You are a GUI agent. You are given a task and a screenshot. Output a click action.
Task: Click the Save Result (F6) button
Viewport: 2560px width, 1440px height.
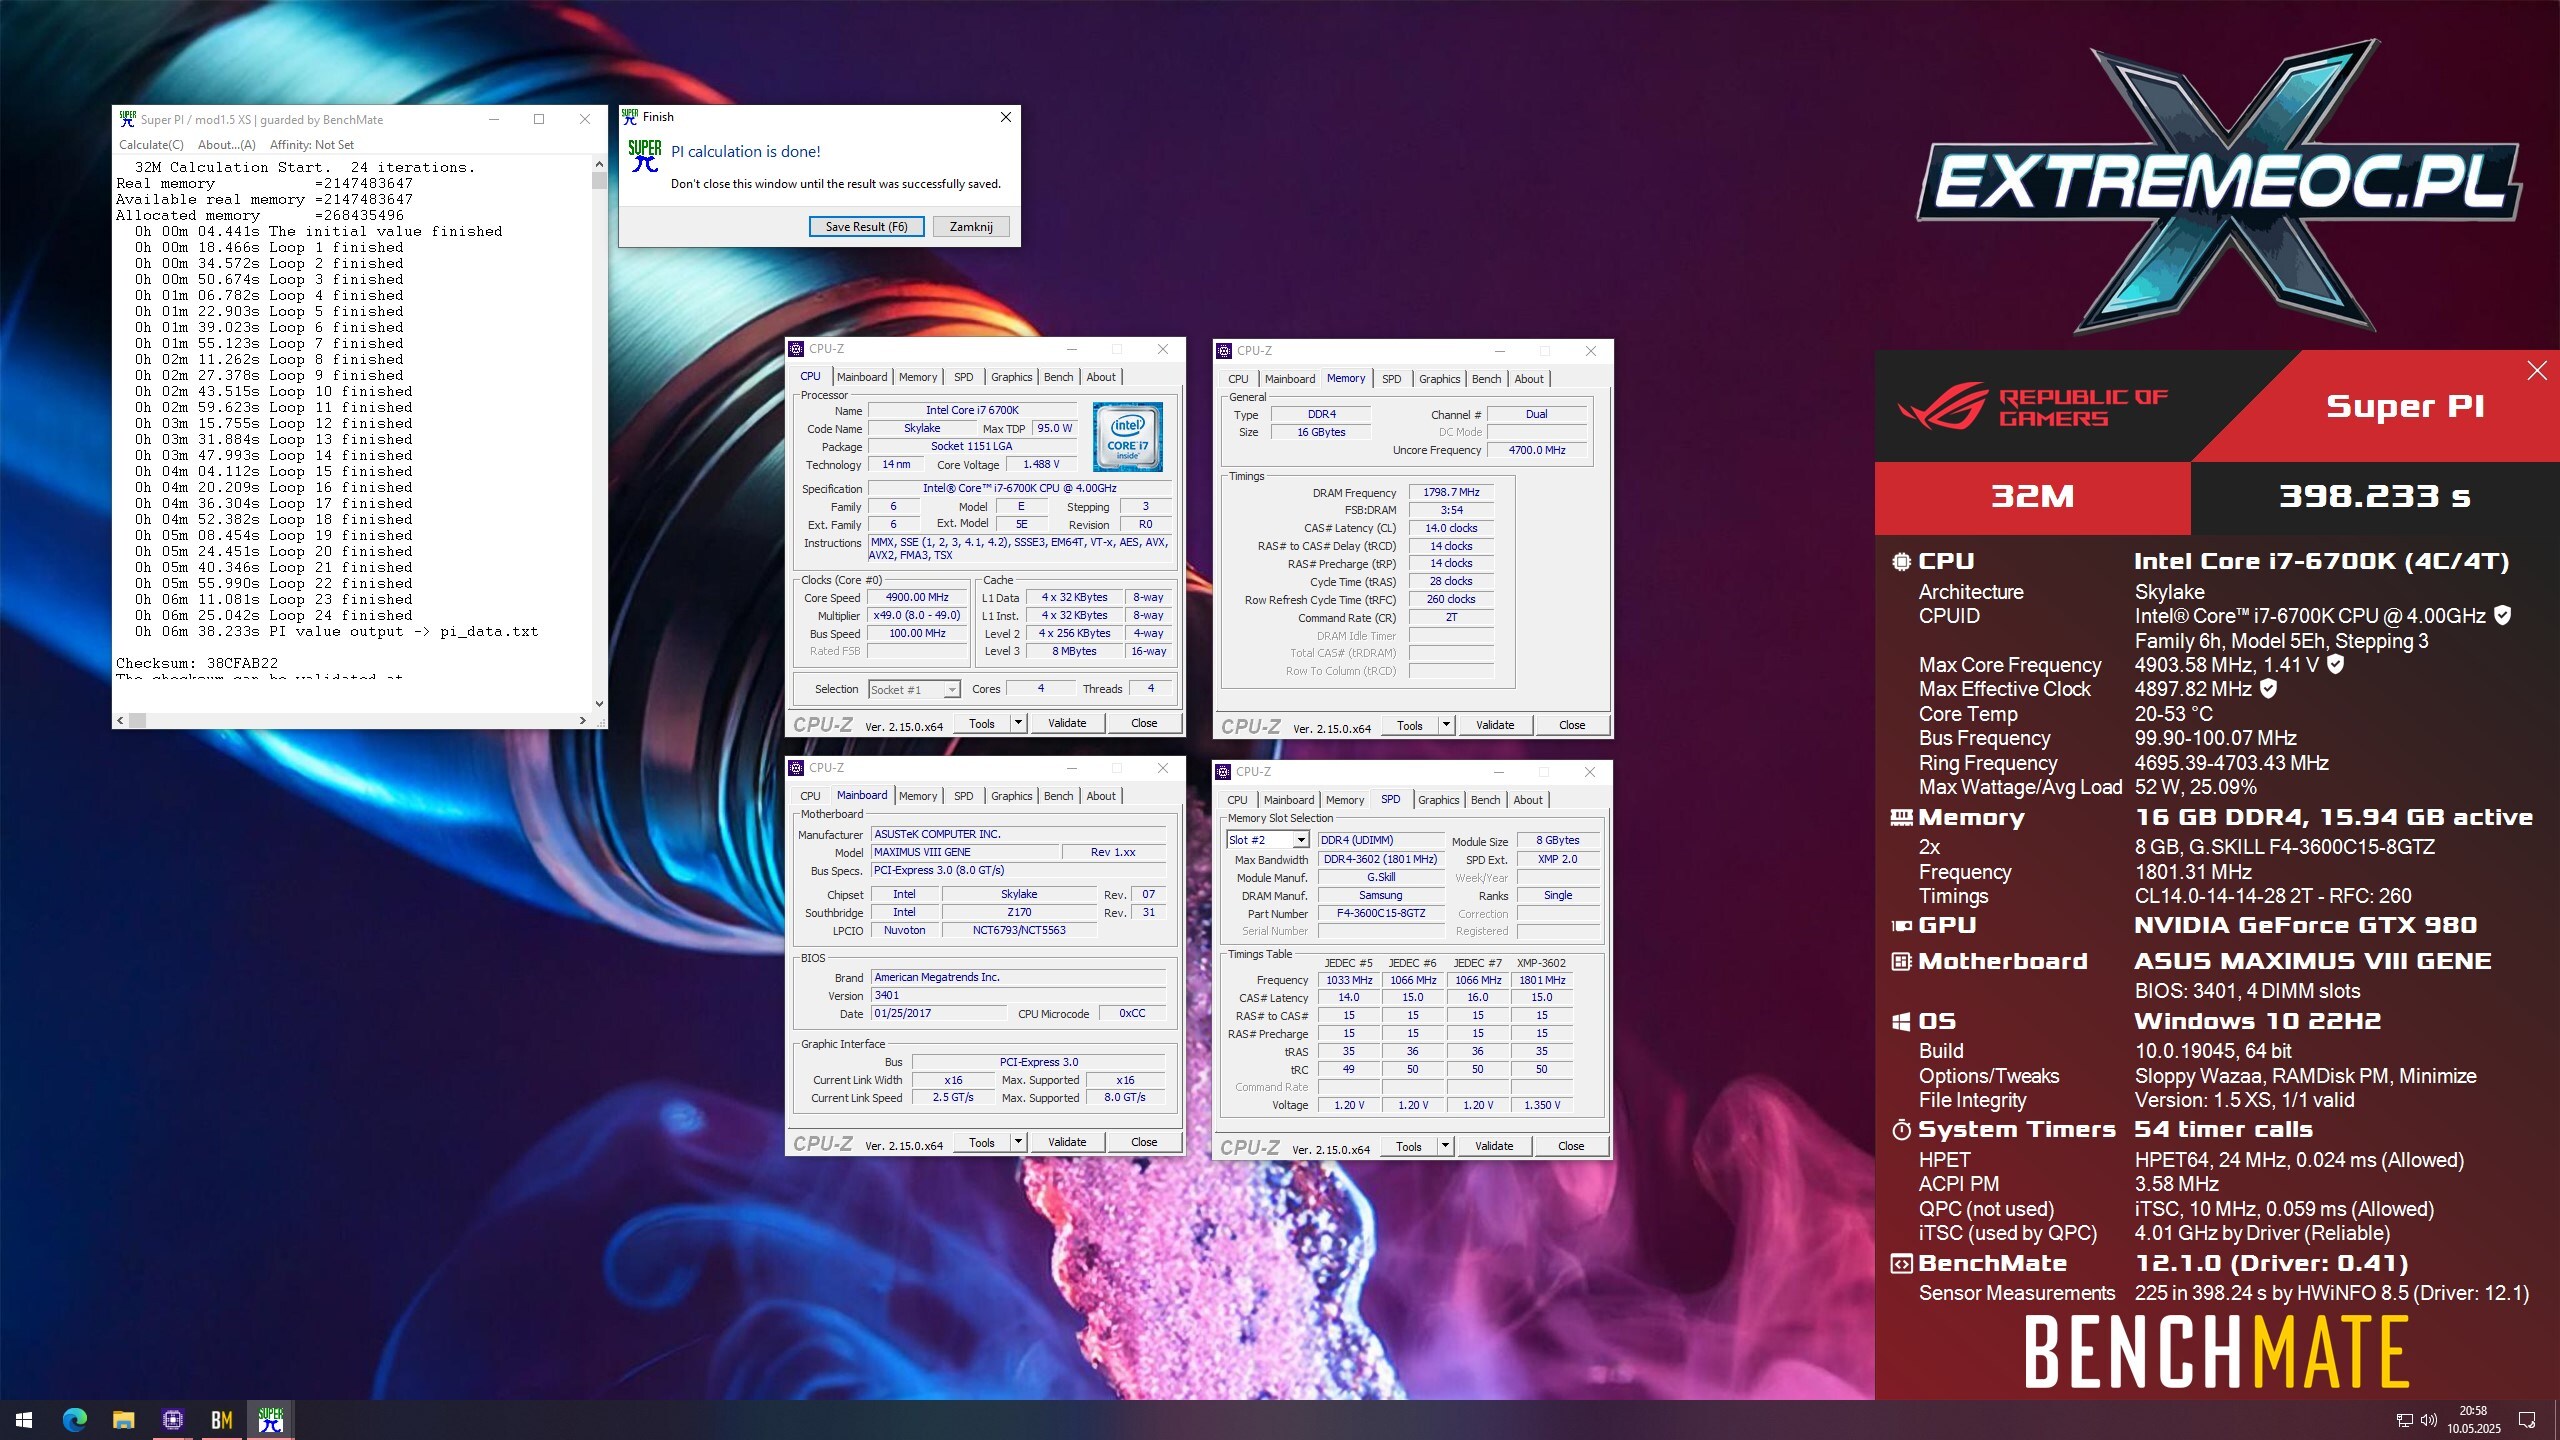pos(866,227)
